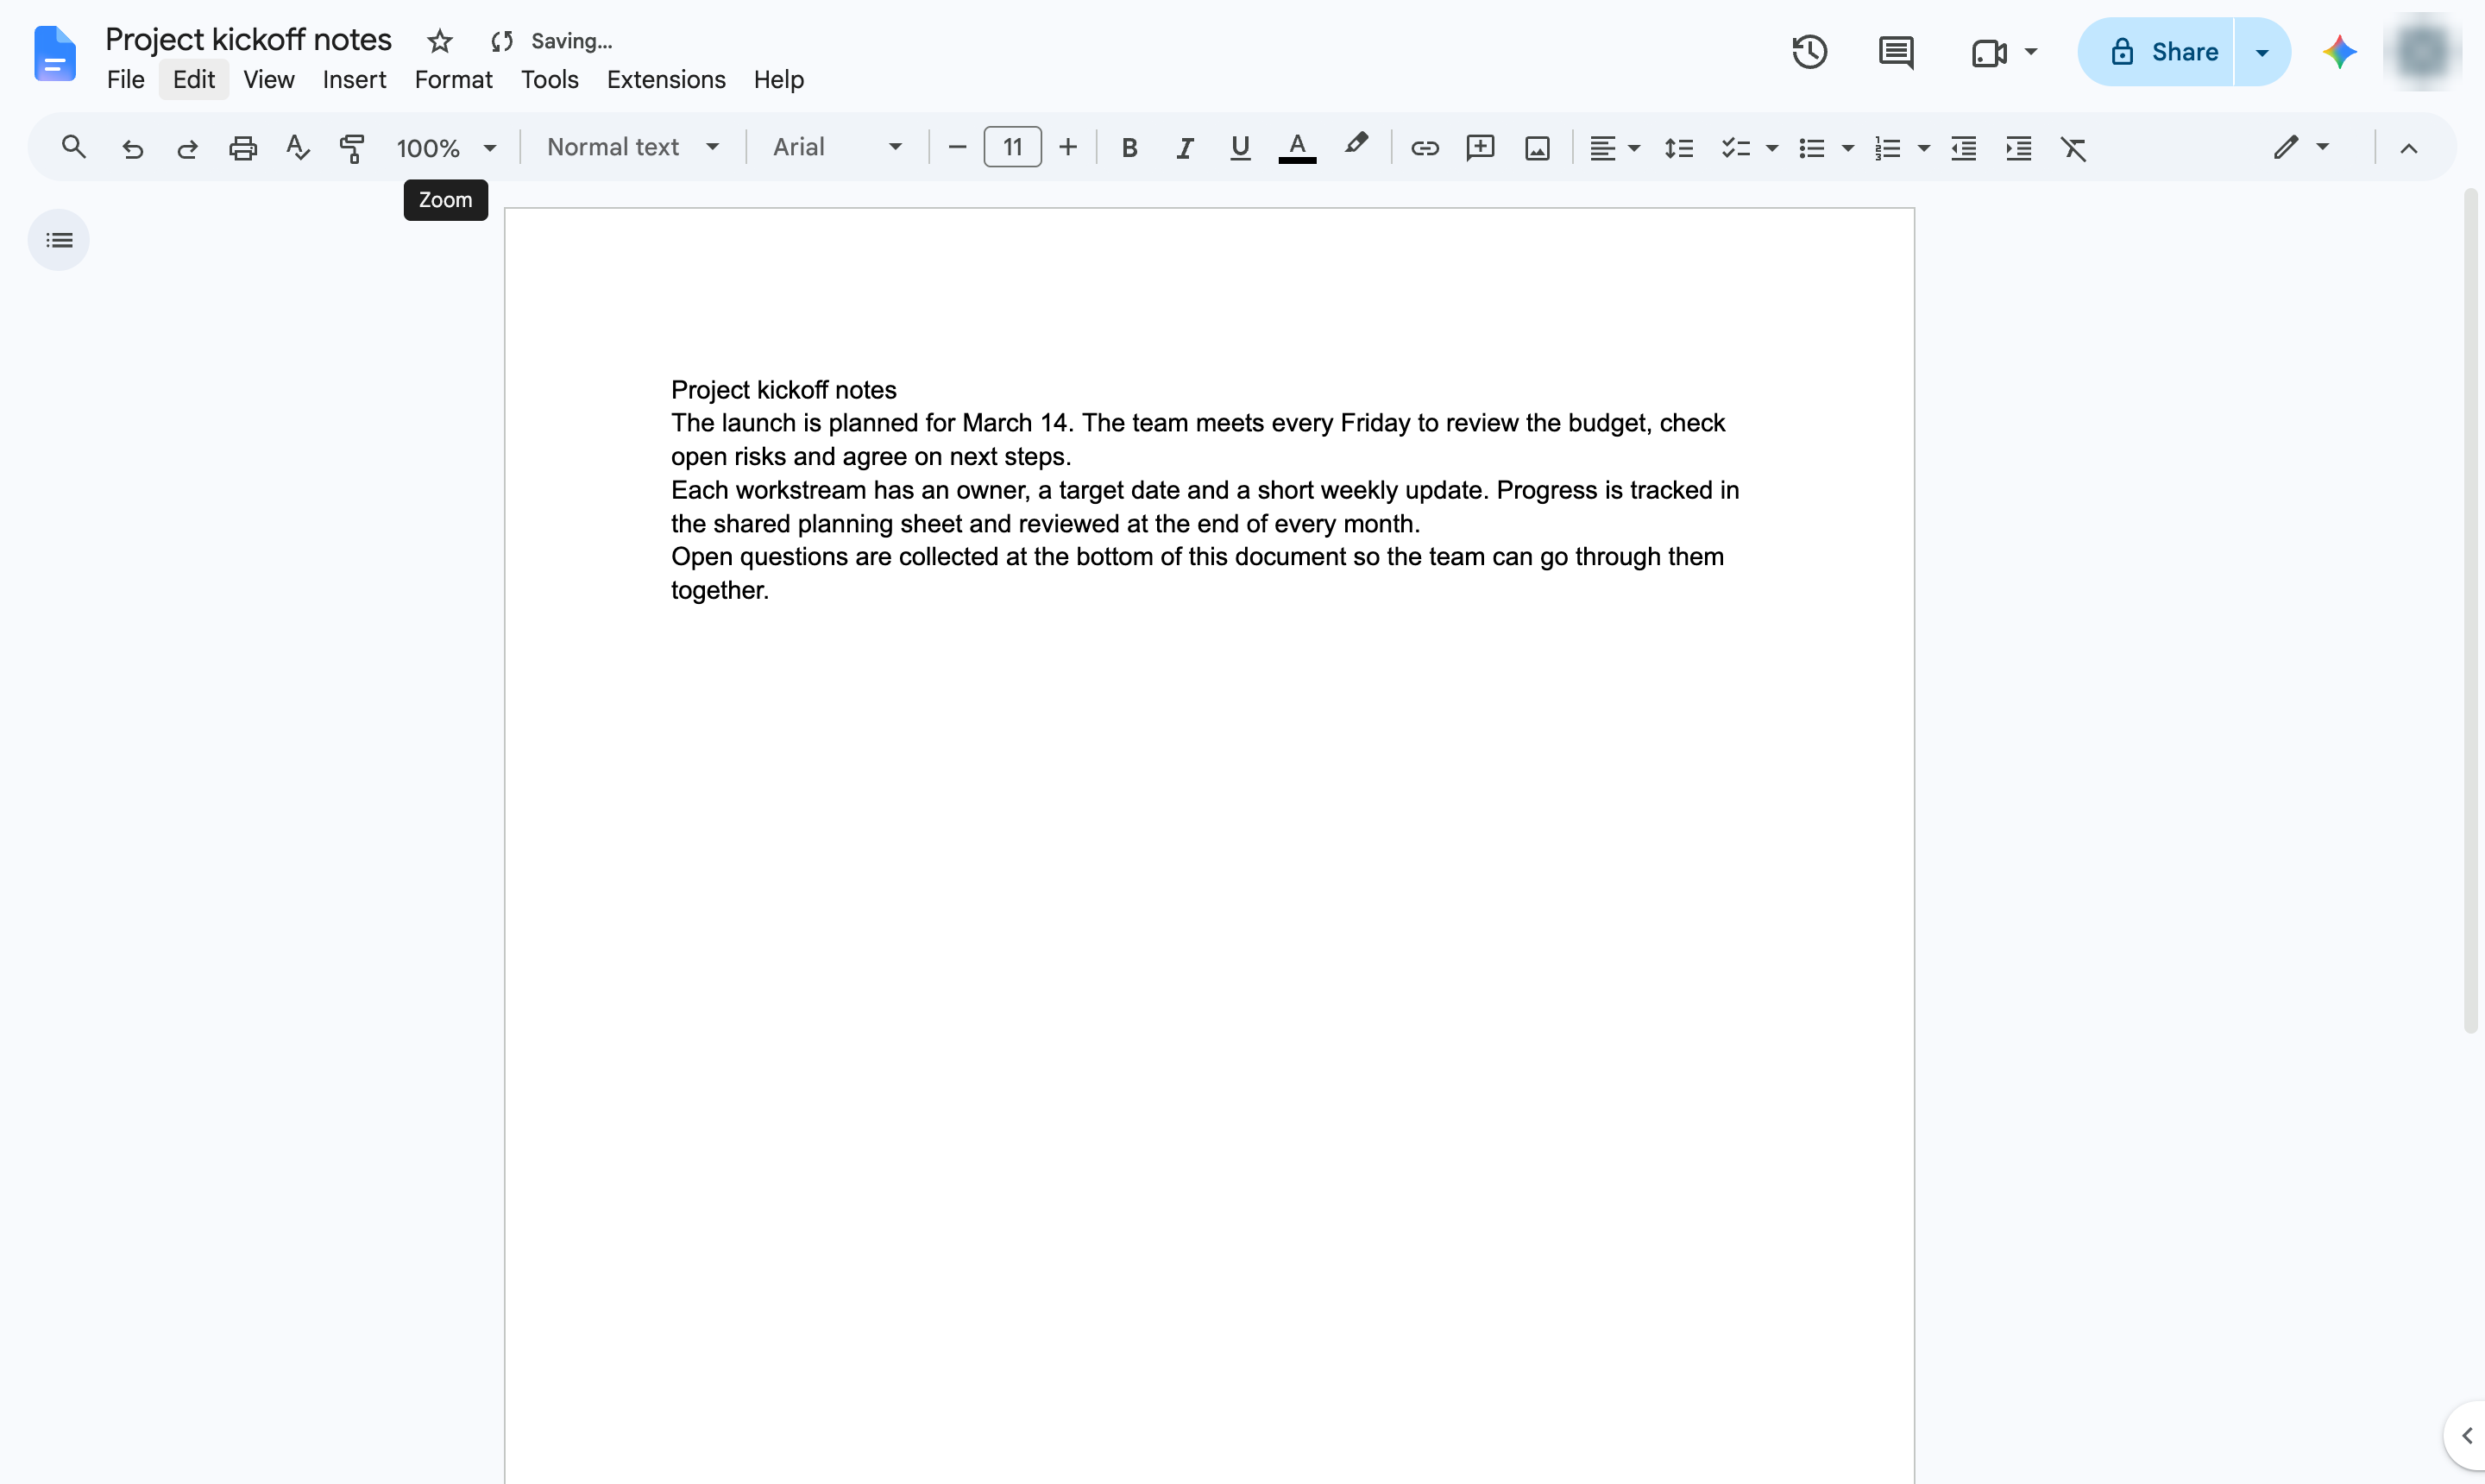Open the Format menu

[x=453, y=79]
